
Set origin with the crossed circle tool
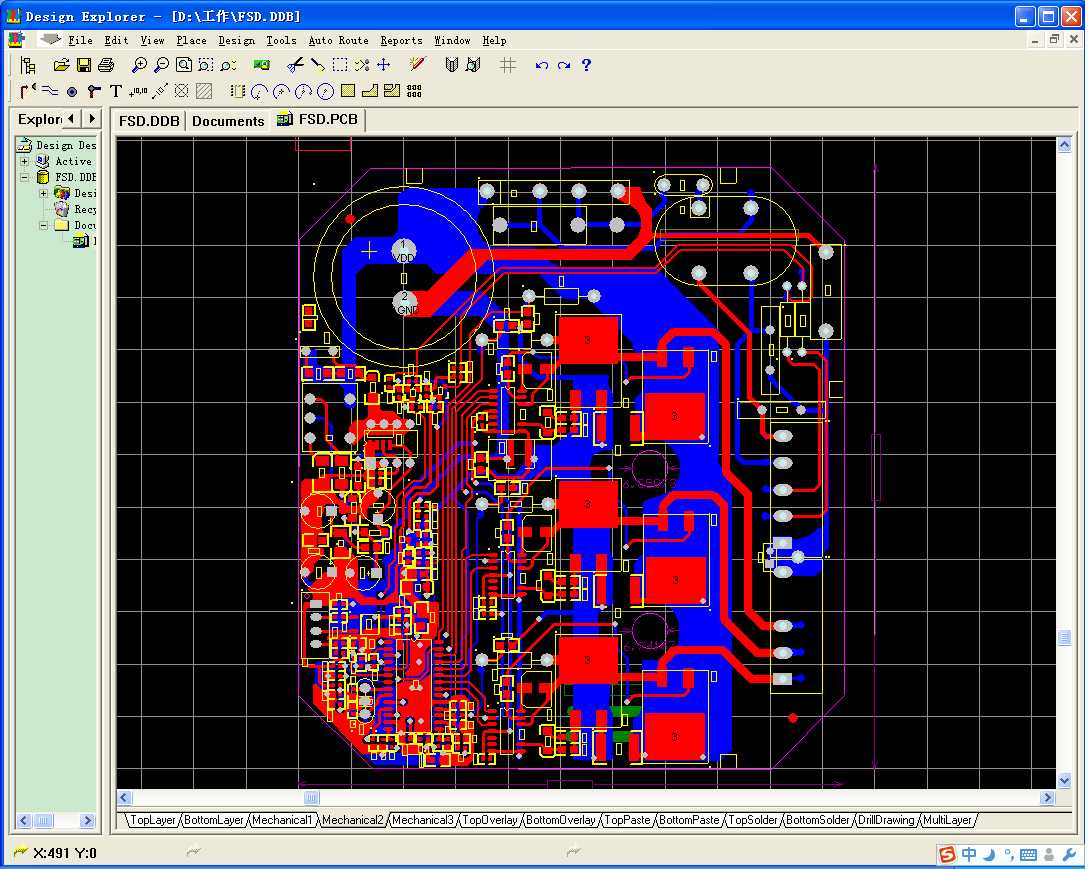[182, 91]
